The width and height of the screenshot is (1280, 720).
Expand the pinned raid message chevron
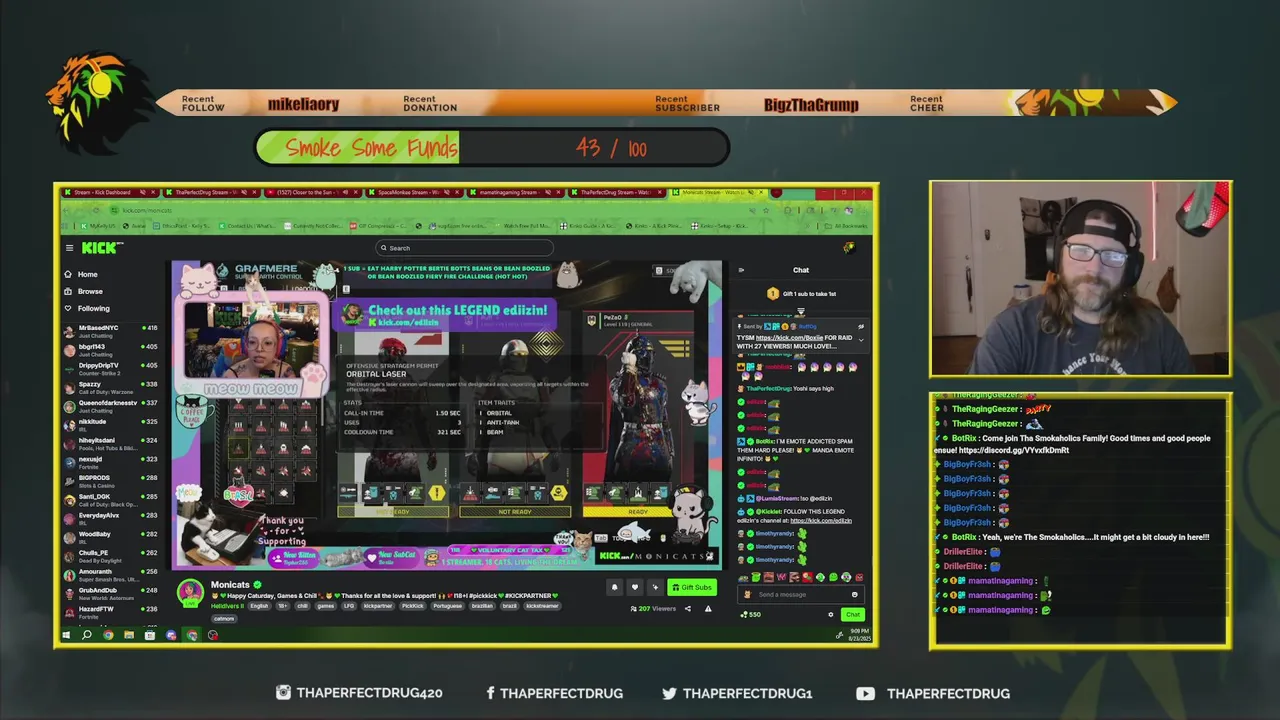click(x=860, y=340)
